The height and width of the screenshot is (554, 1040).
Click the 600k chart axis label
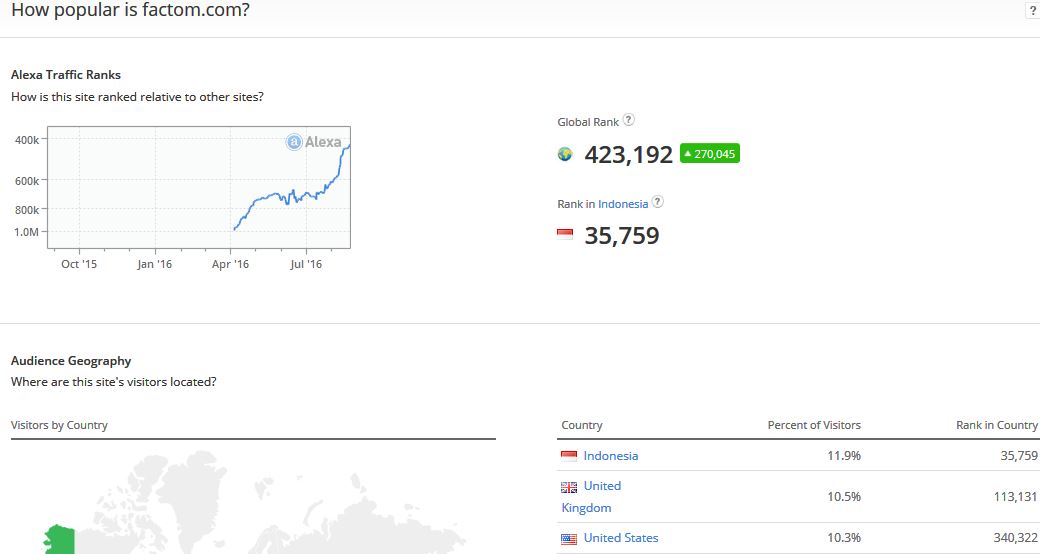coord(27,181)
